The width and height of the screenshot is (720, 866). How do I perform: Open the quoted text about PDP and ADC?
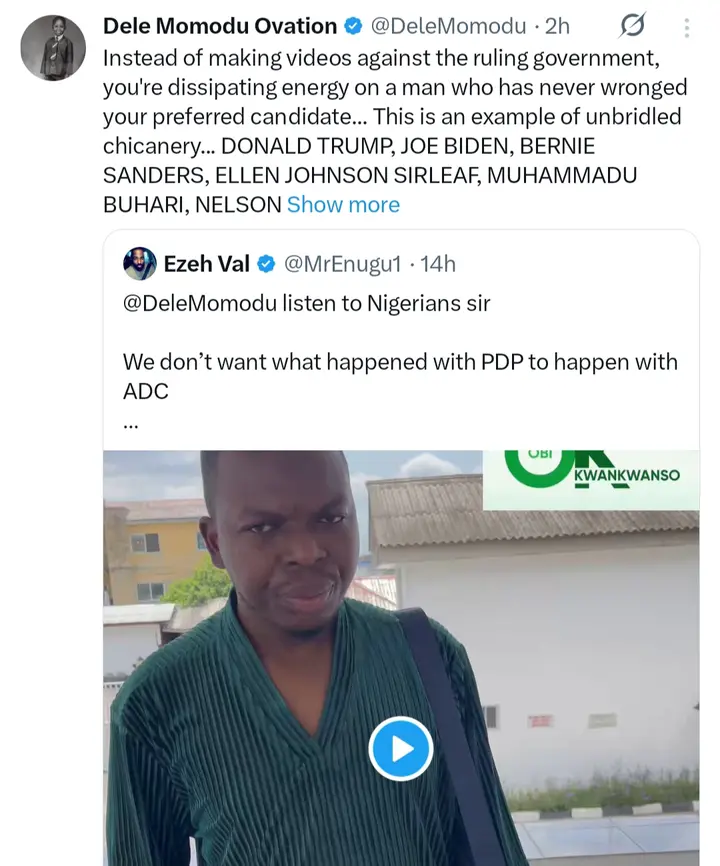coord(400,362)
